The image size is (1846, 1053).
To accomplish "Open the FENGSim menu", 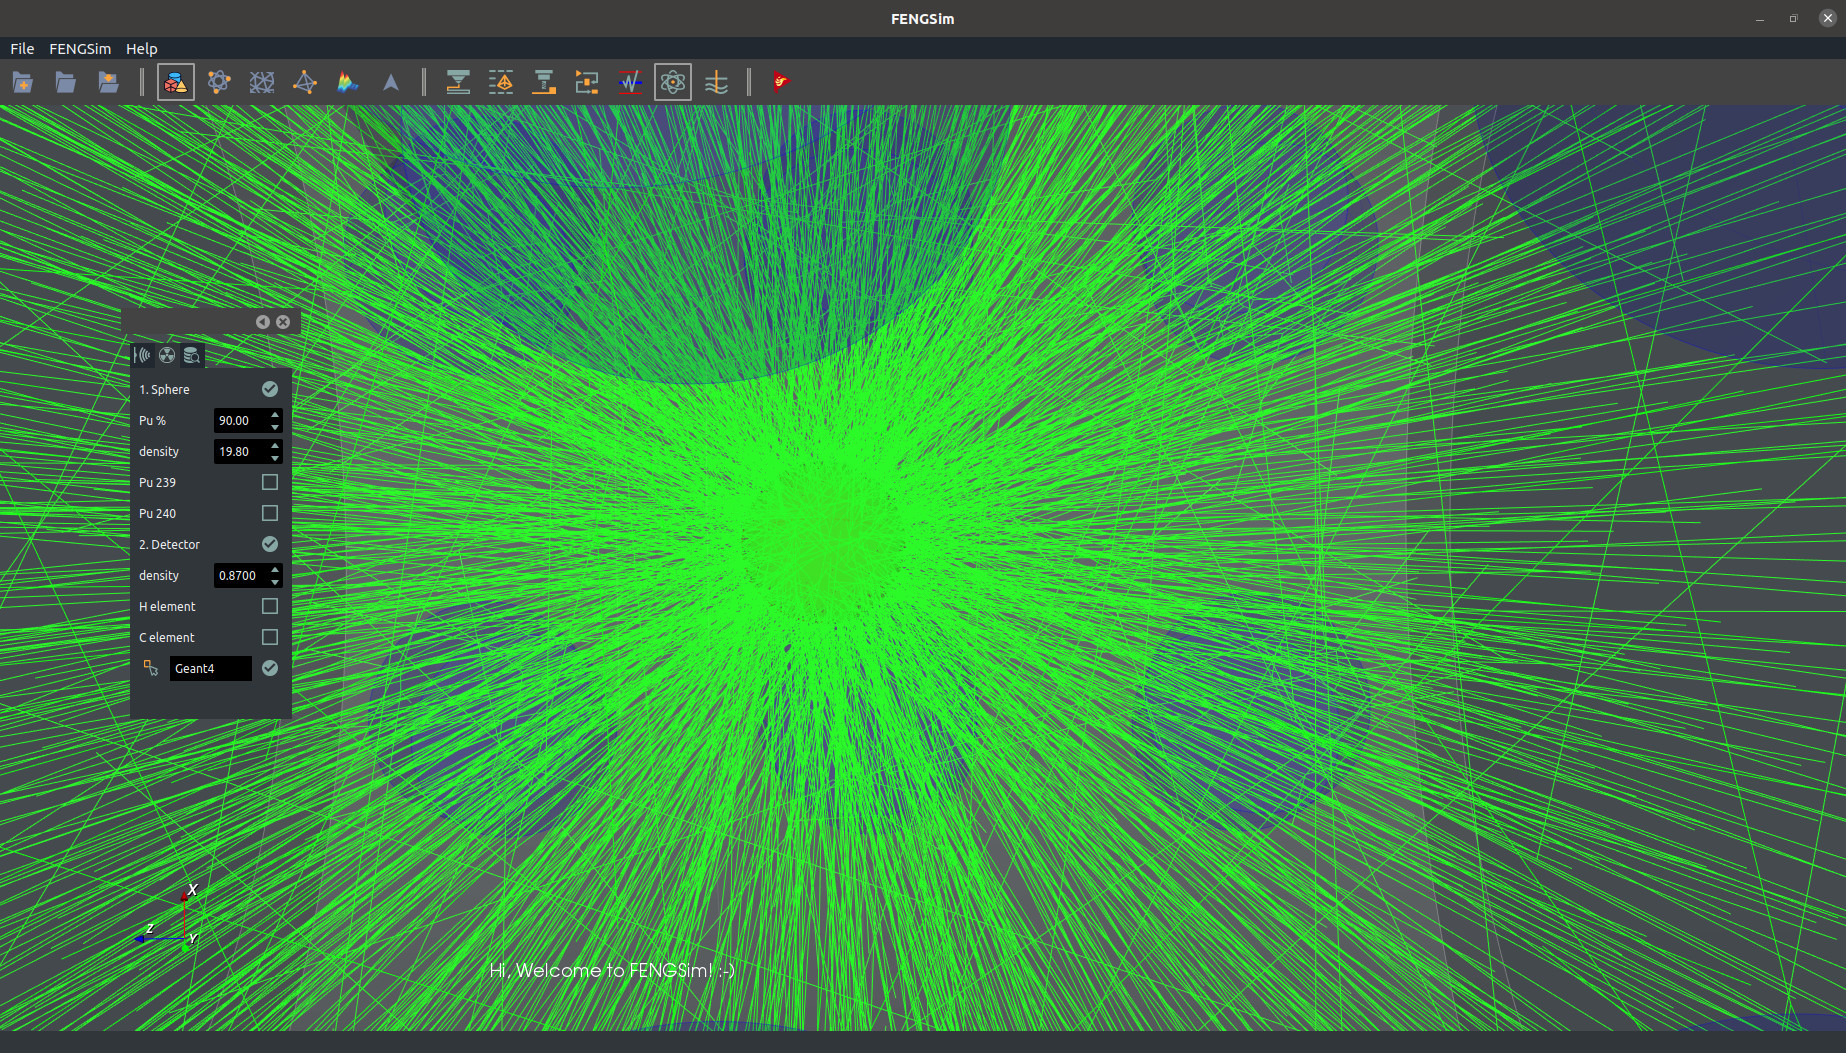I will [80, 48].
